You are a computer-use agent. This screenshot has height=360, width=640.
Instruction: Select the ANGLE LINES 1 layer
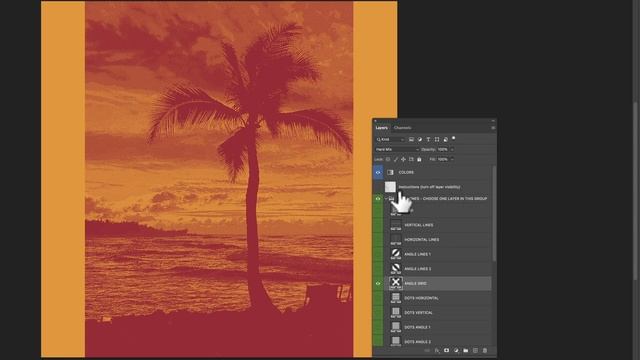point(417,254)
